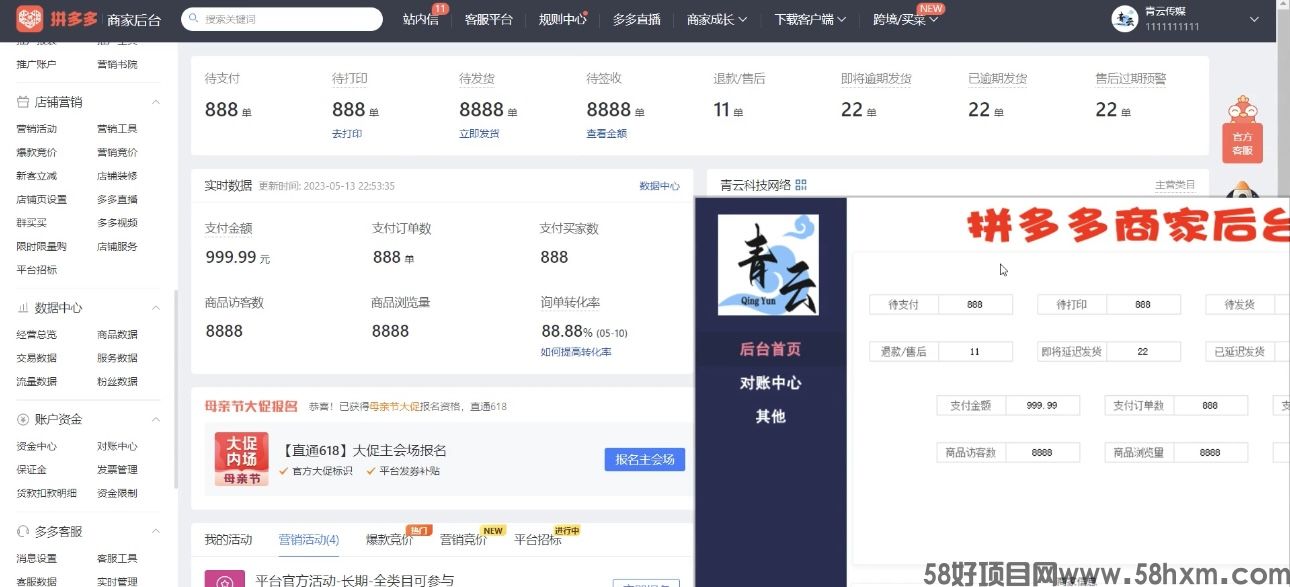This screenshot has width=1290, height=587.
Task: Switch to the 爆款竞价 tab
Action: (x=390, y=540)
